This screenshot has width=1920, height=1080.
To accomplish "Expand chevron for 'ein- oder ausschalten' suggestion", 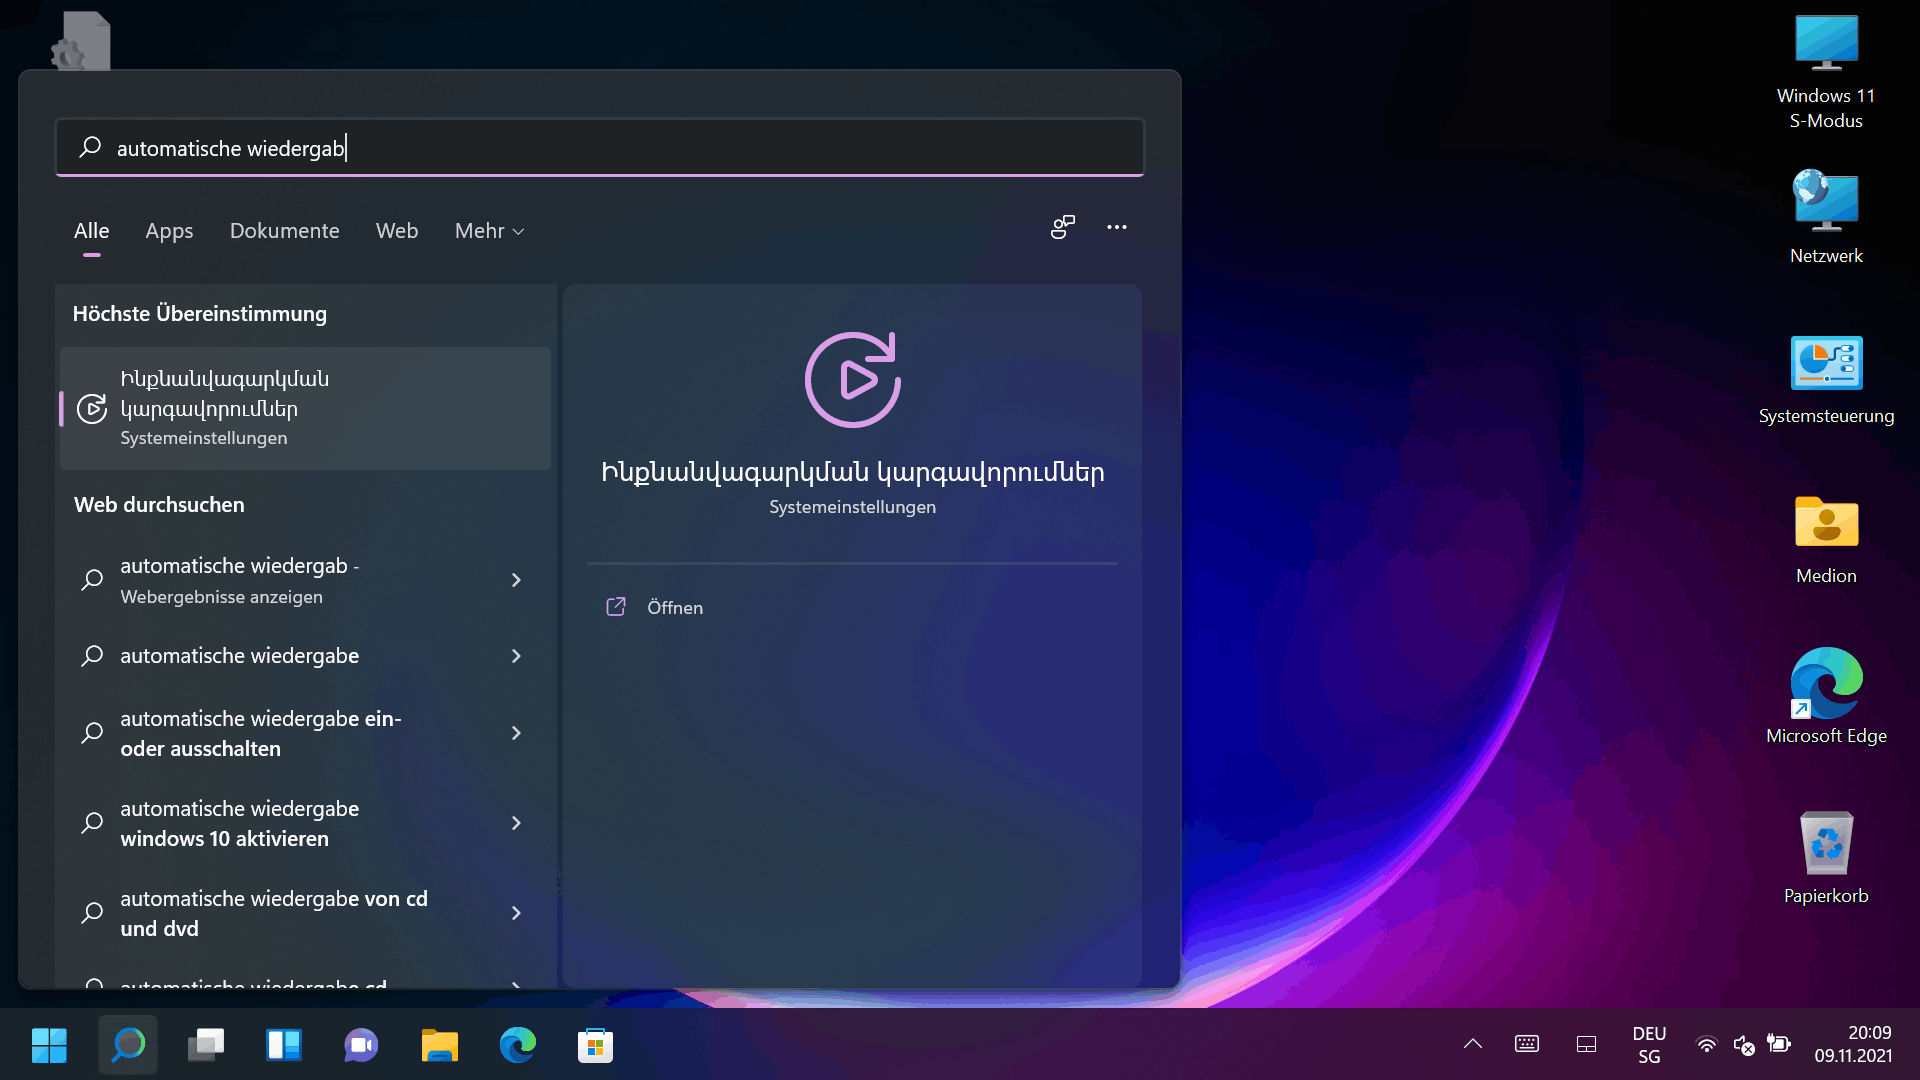I will pos(516,733).
